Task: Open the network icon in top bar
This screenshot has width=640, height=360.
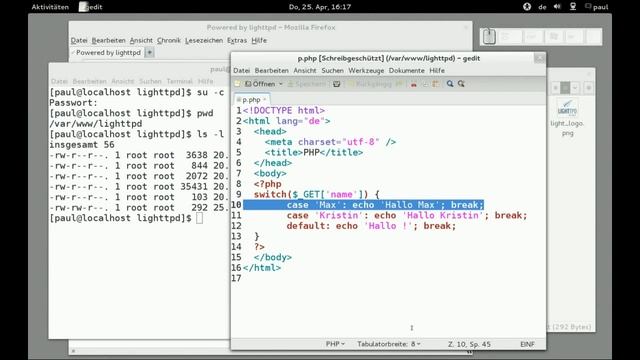Action: pos(573,7)
